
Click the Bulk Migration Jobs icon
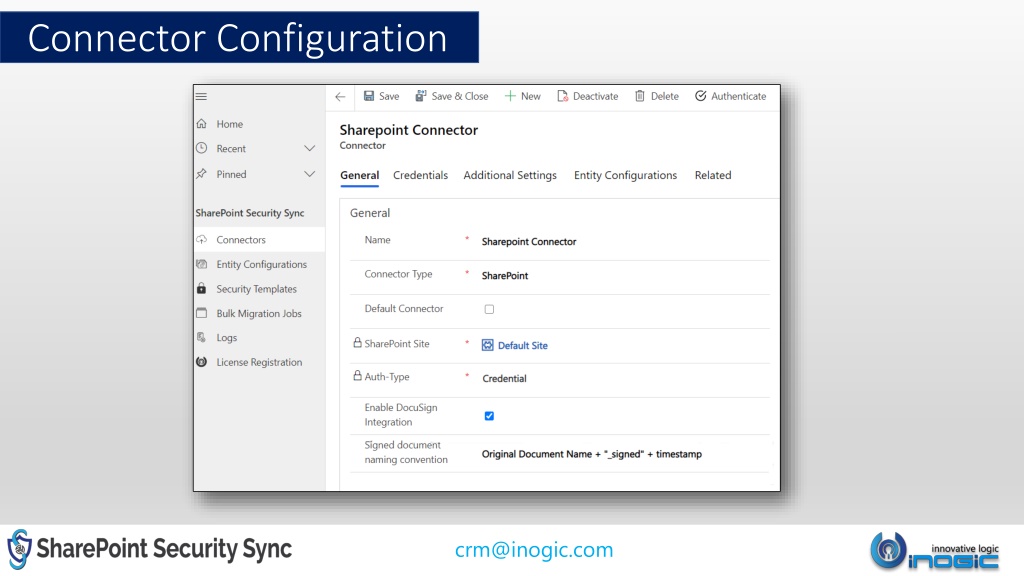coord(202,313)
